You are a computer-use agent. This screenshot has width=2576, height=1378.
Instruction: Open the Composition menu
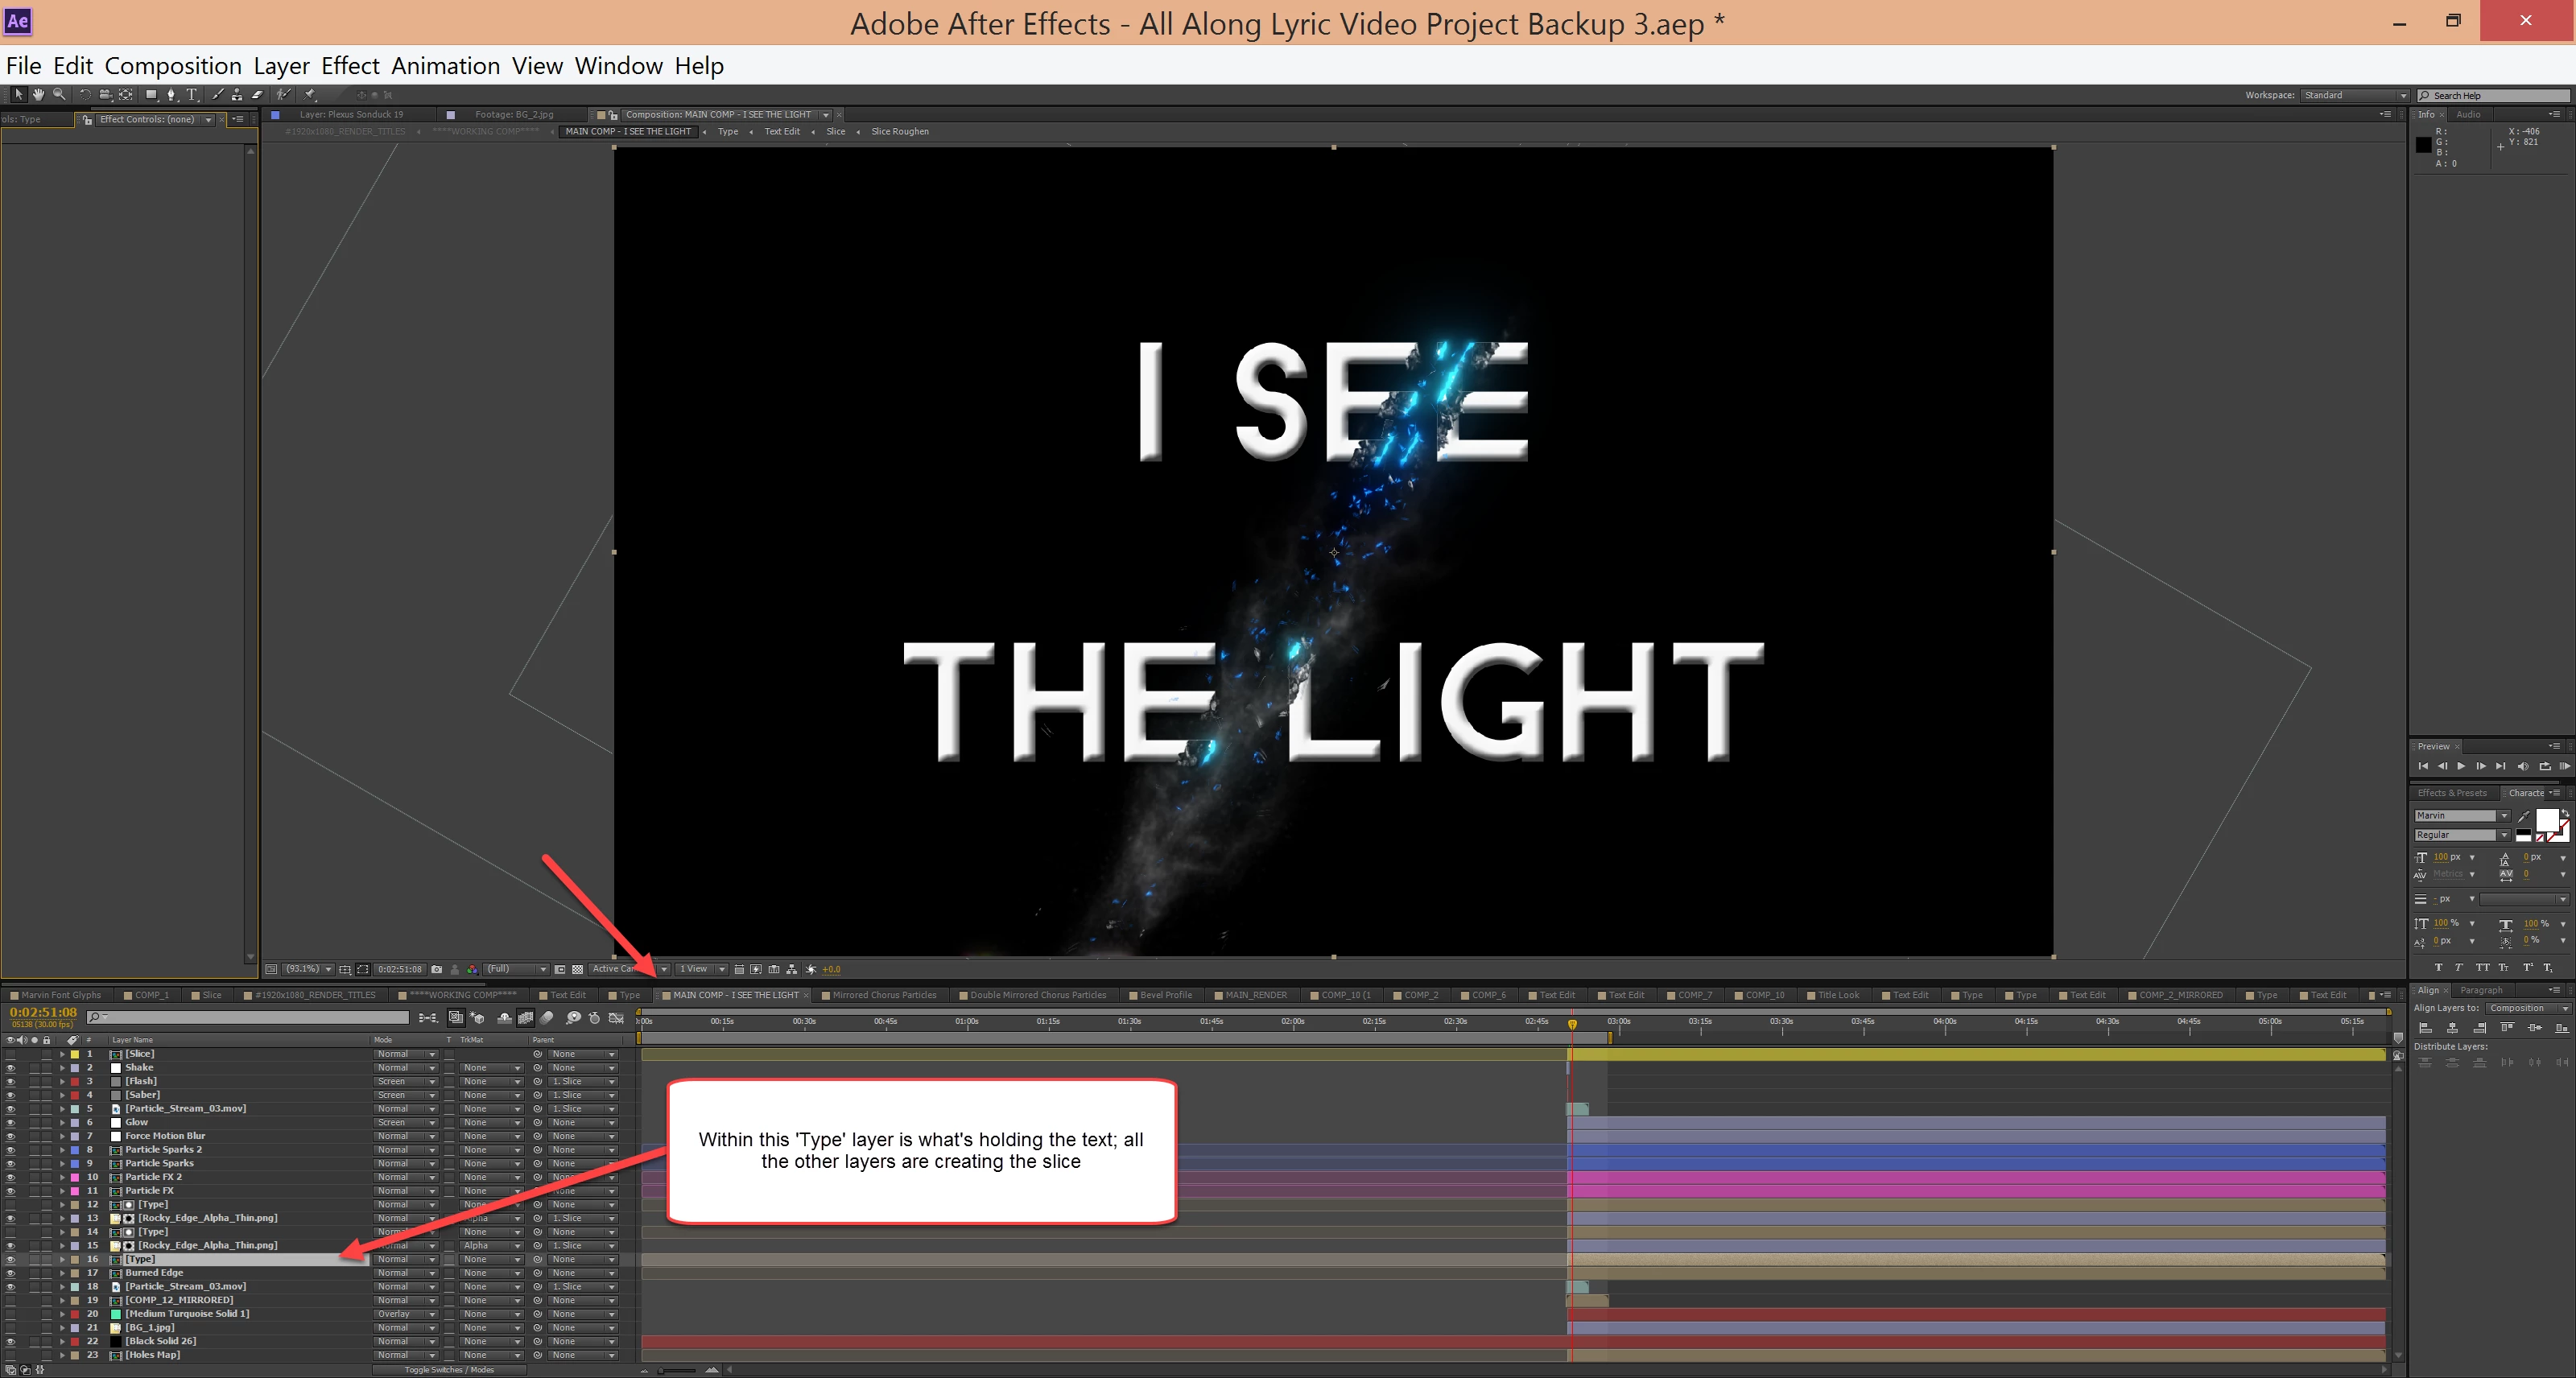point(173,66)
